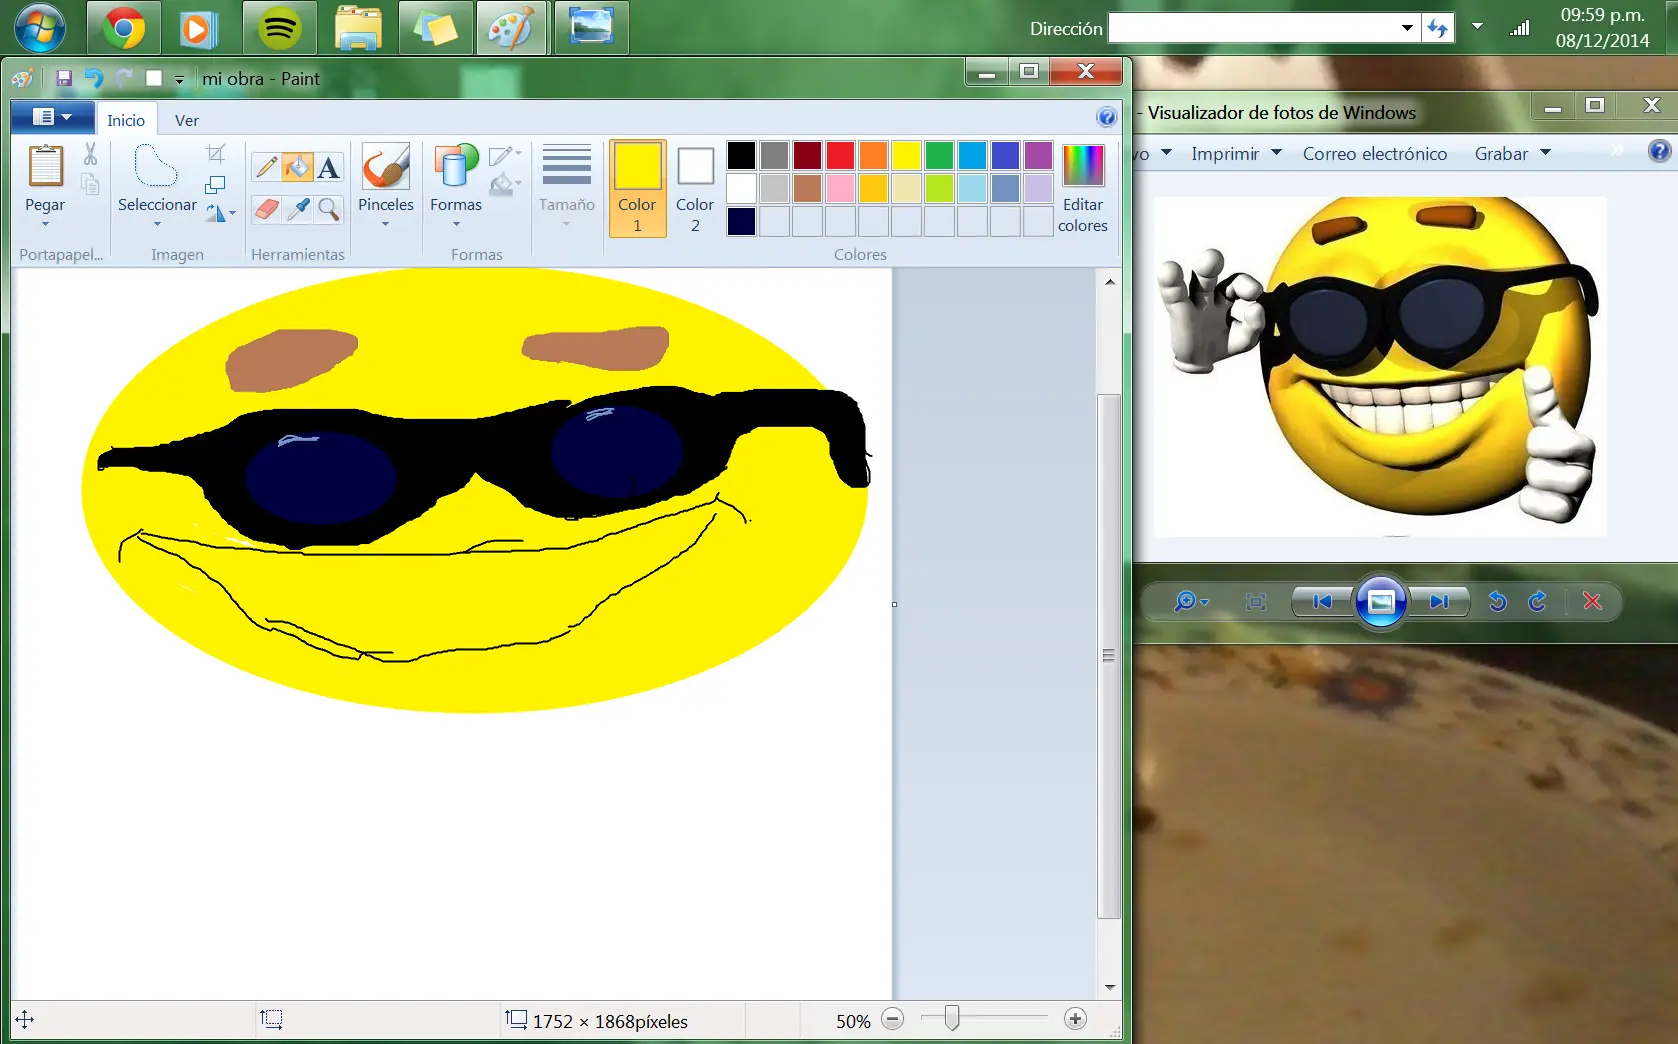This screenshot has width=1678, height=1044.
Task: Select the Text tool
Action: coord(328,167)
